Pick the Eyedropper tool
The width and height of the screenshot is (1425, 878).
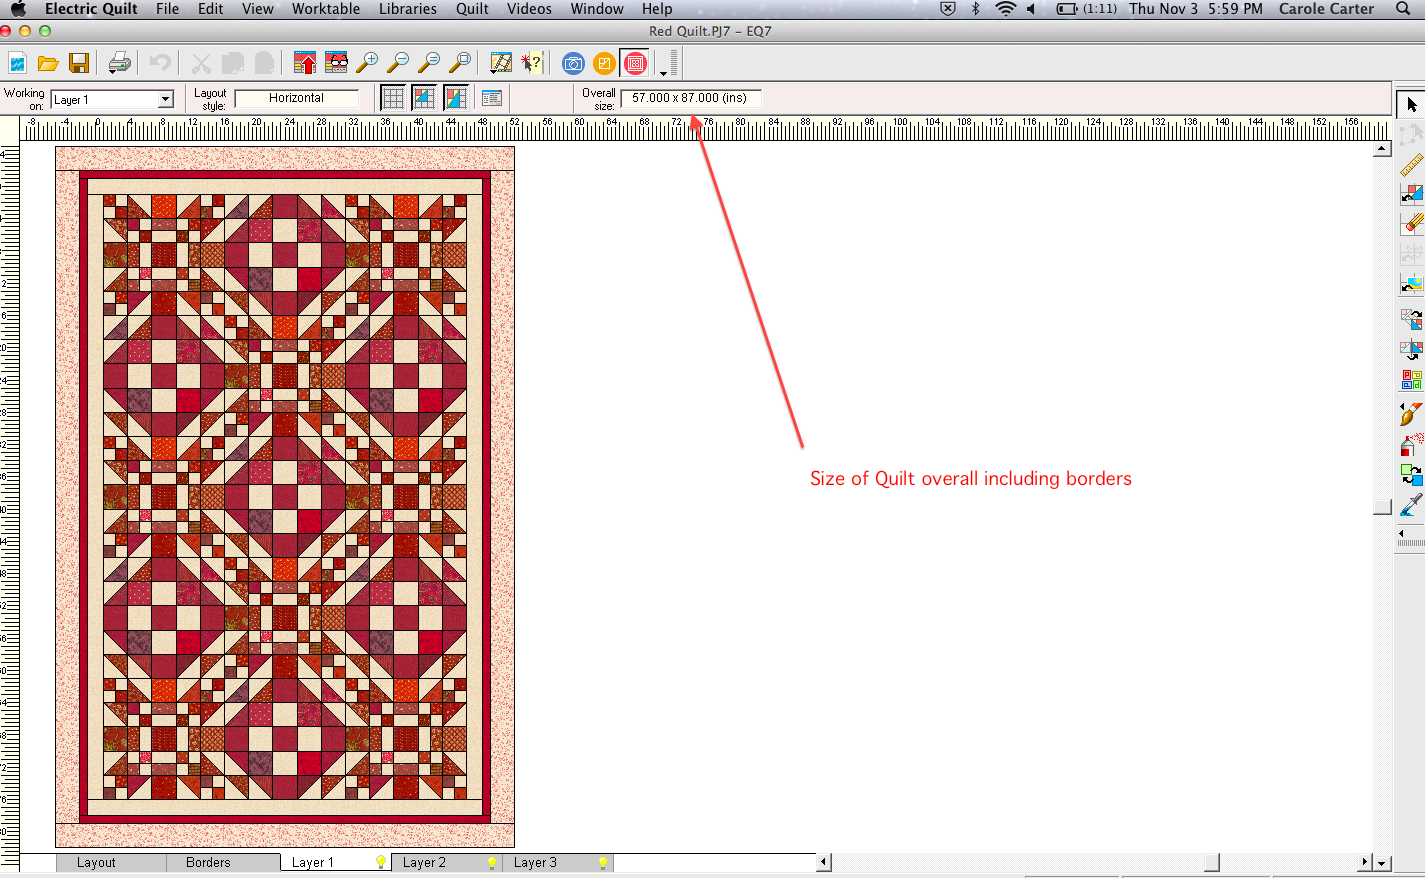[1410, 505]
